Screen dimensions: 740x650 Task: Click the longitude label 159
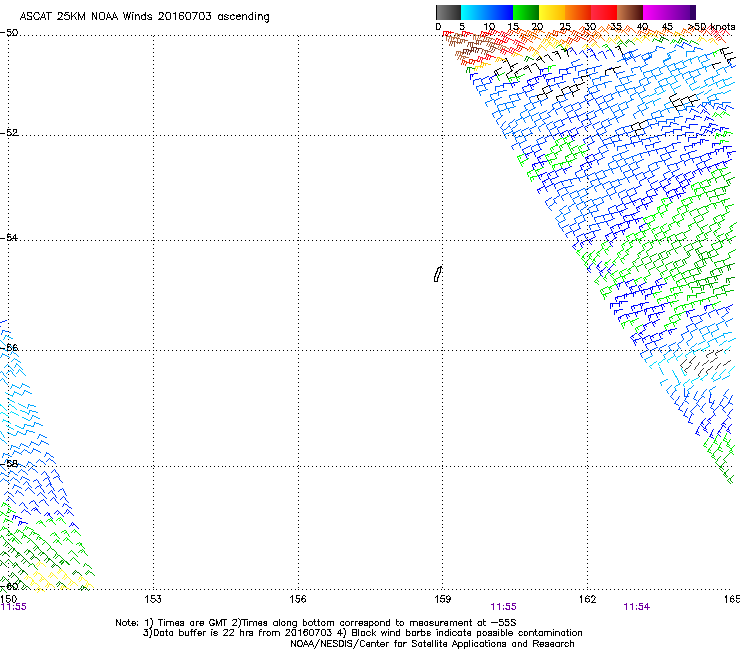click(443, 599)
